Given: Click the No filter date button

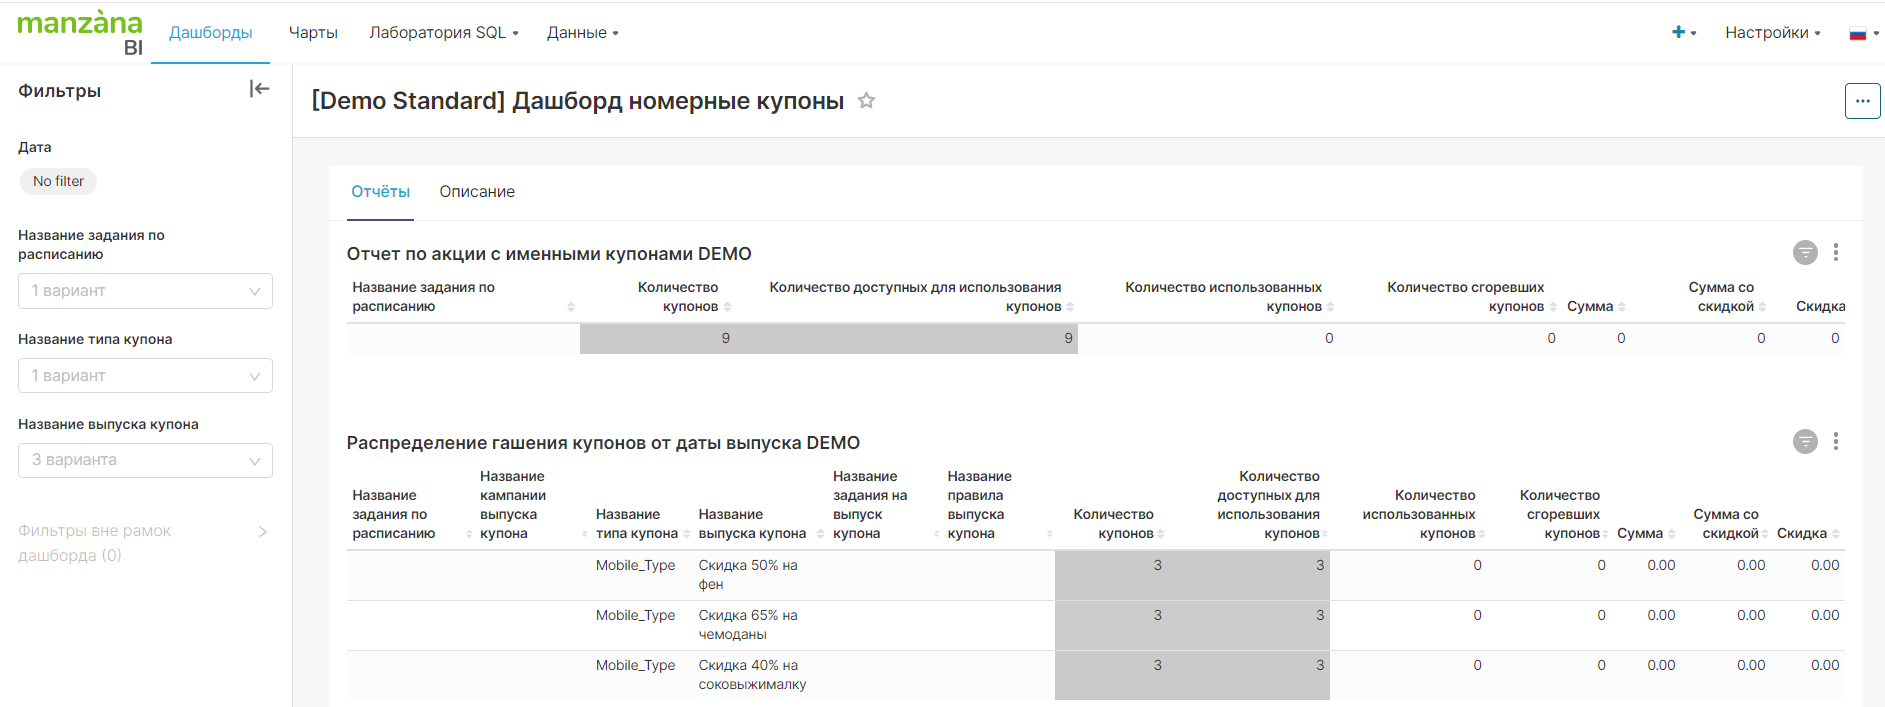Looking at the screenshot, I should pyautogui.click(x=58, y=181).
